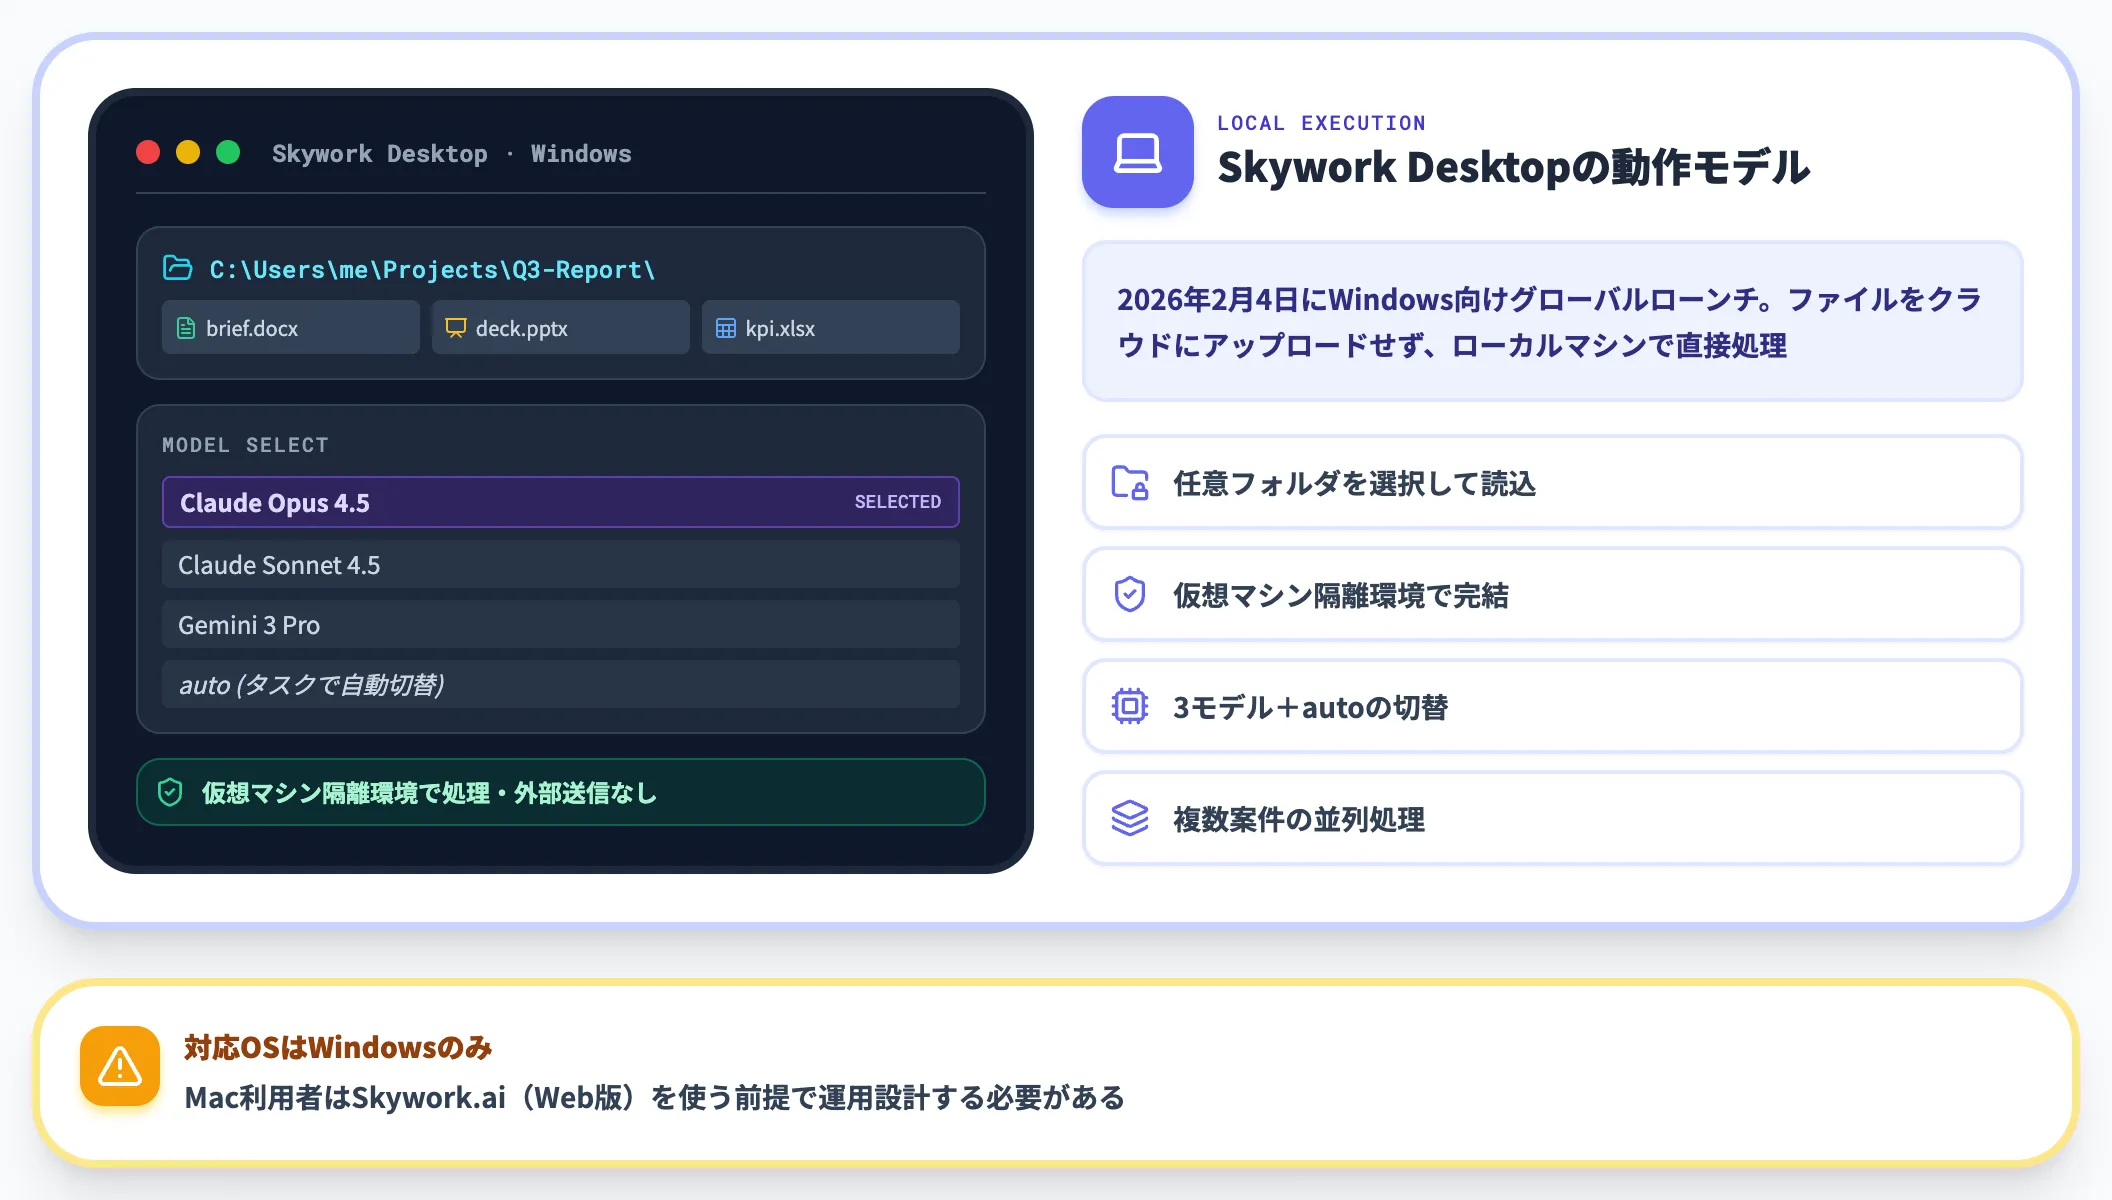Viewport: 2112px width, 1200px height.
Task: Click the locked folder icon beside 任意フォルダを選択して読込
Action: (1130, 483)
